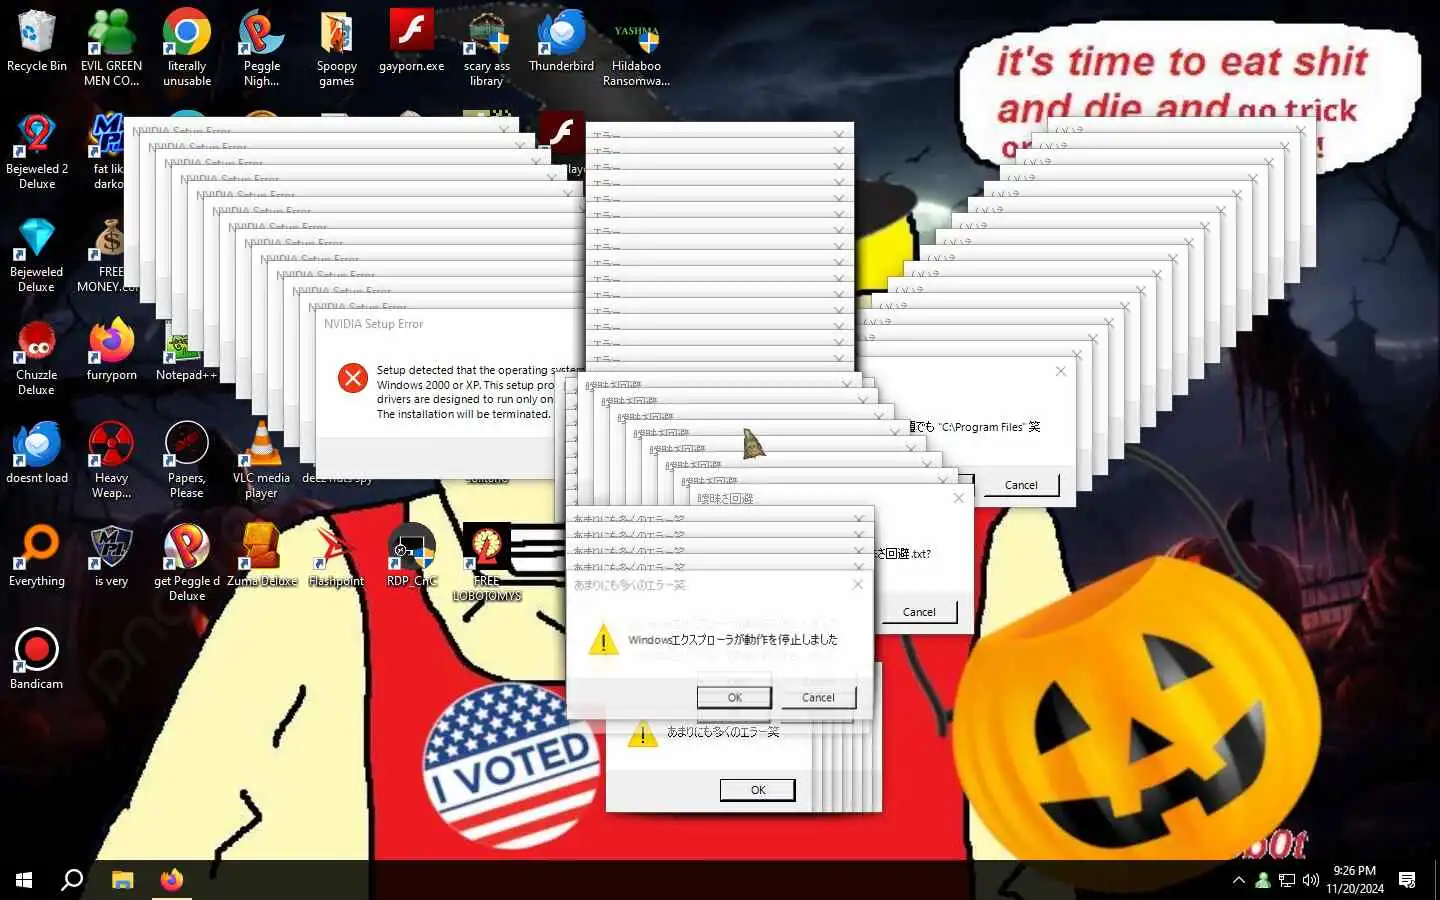Launch the Thunderbird desktop shortcut

[x=561, y=42]
